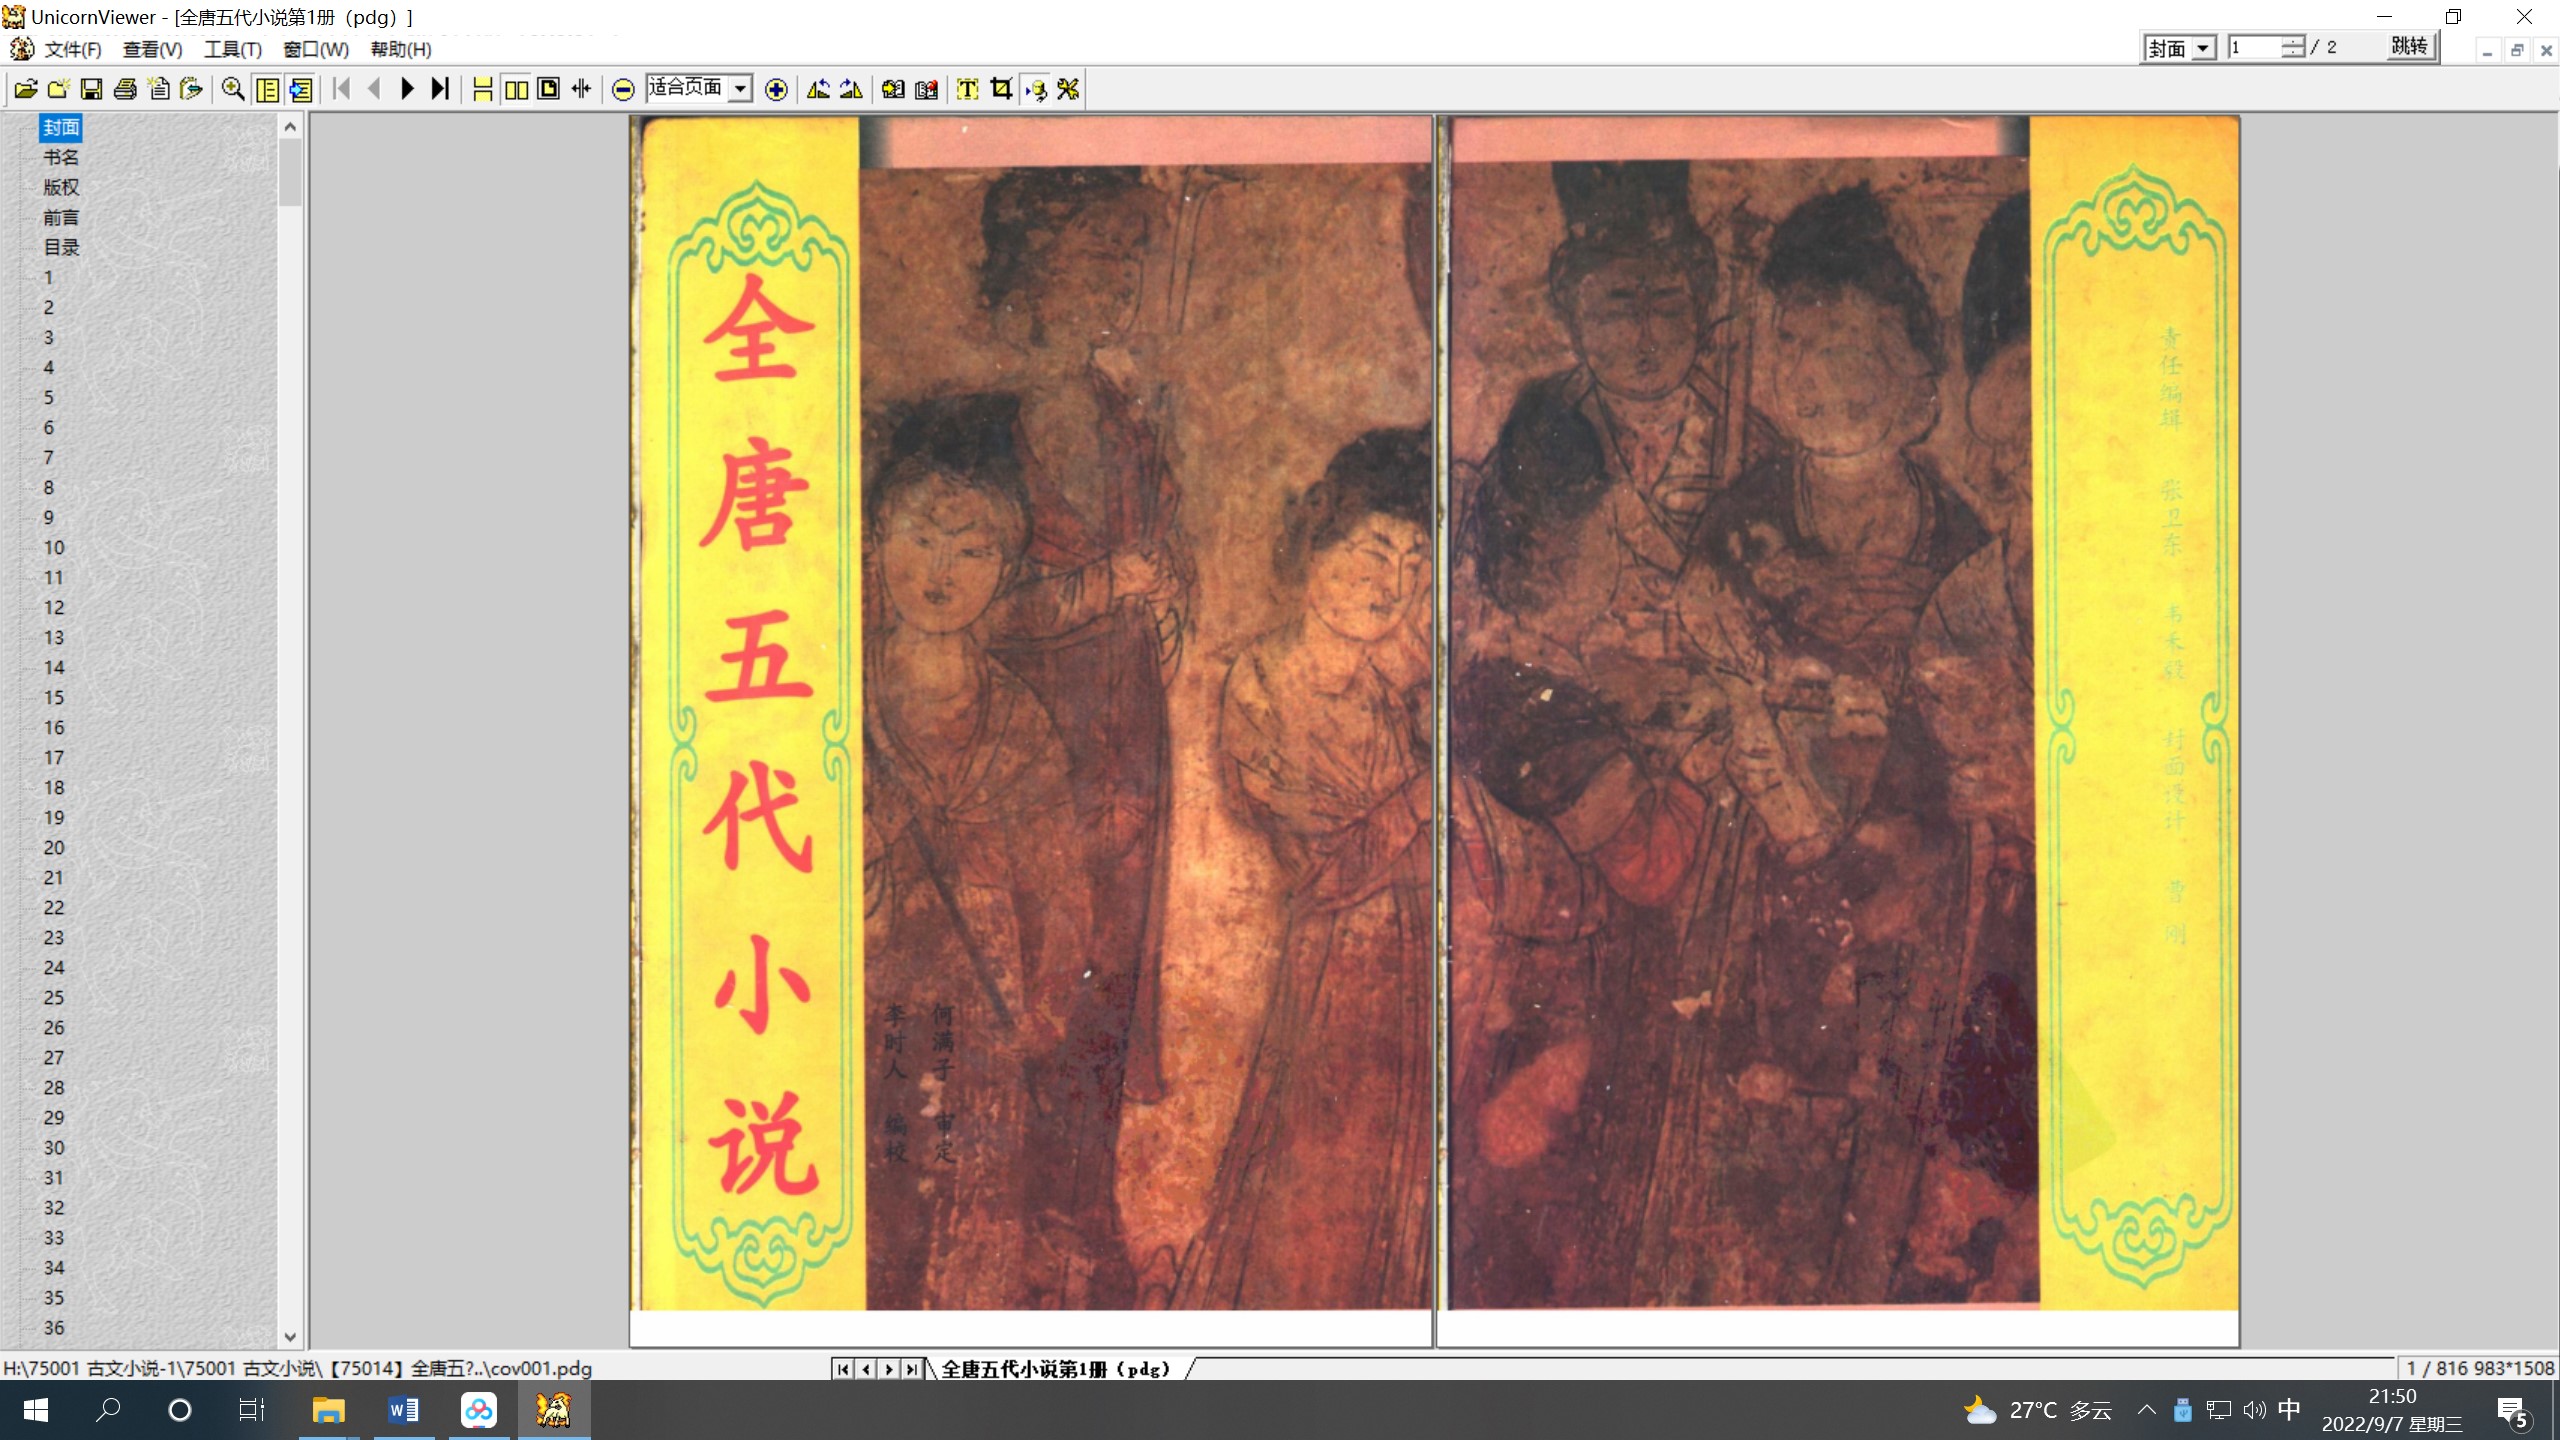The image size is (2560, 1440).
Task: Rotate page counterclockwise
Action: click(x=818, y=89)
